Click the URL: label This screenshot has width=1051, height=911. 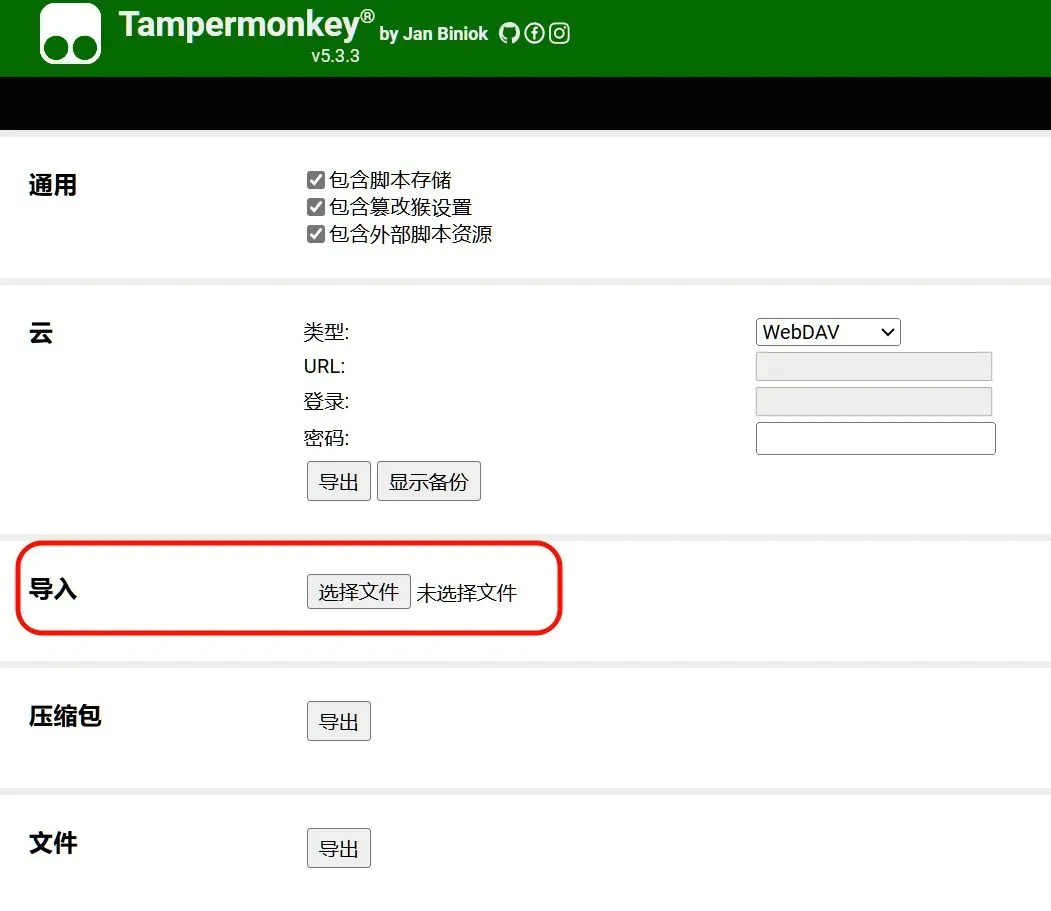[x=324, y=367]
